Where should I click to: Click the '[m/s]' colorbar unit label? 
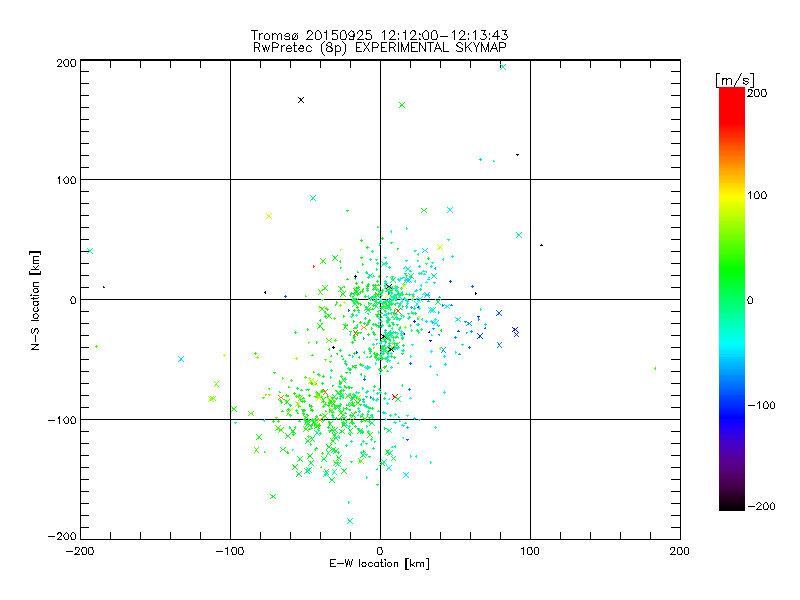[x=735, y=80]
